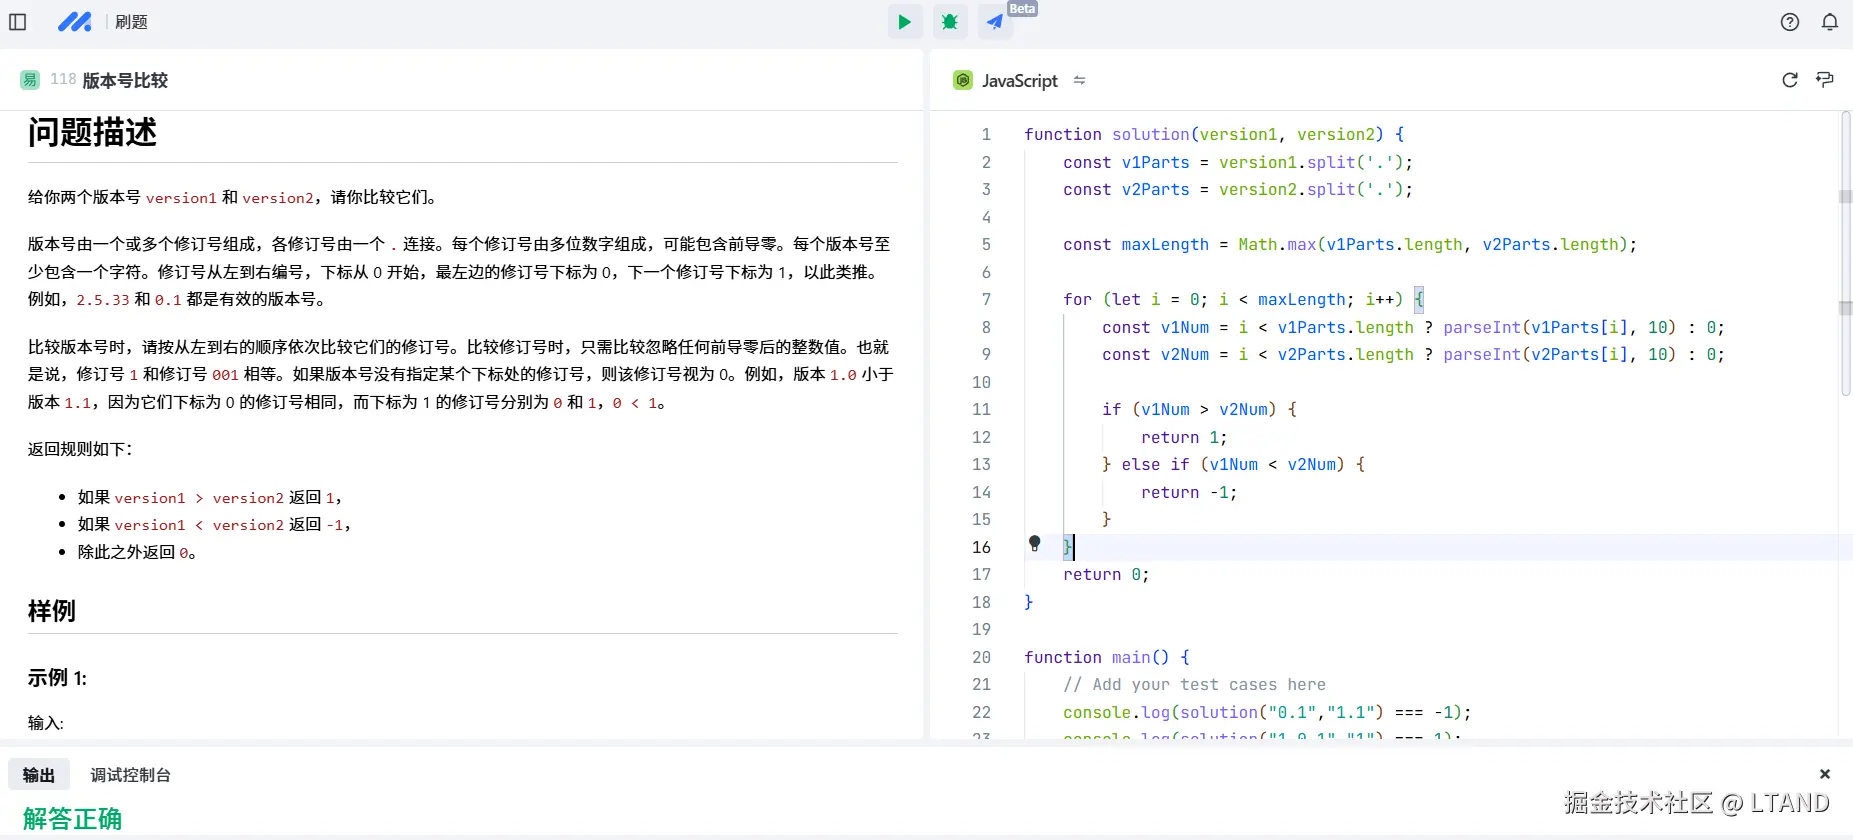Click the console.log test case on line 22
The width and height of the screenshot is (1853, 840).
[1267, 712]
